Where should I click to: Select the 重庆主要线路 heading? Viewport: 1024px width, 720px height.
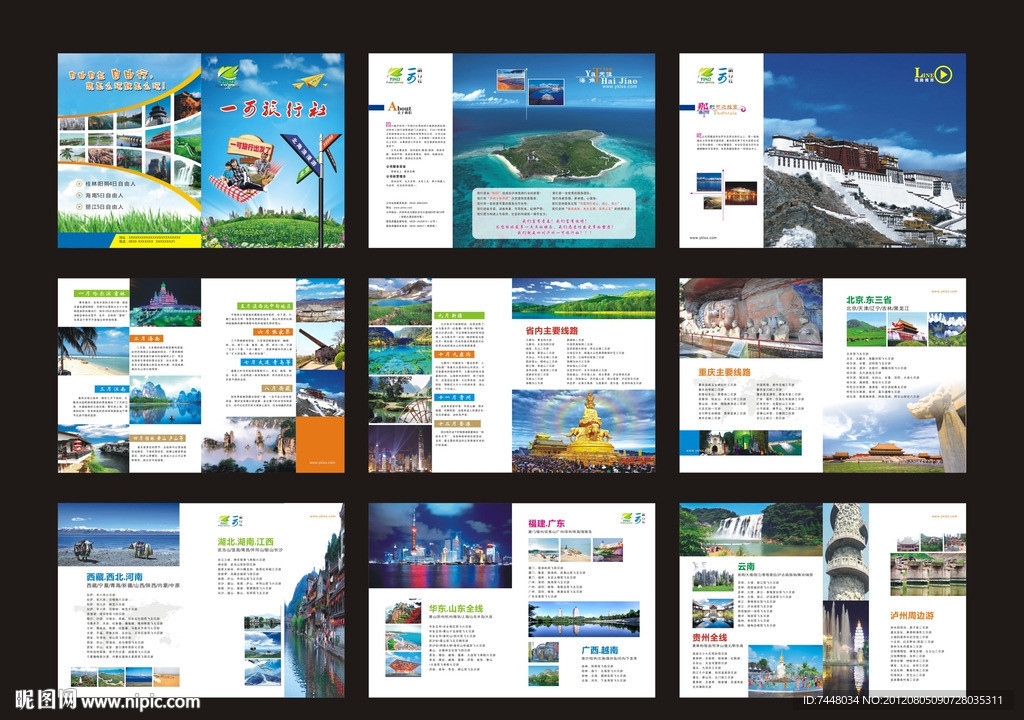pos(724,372)
